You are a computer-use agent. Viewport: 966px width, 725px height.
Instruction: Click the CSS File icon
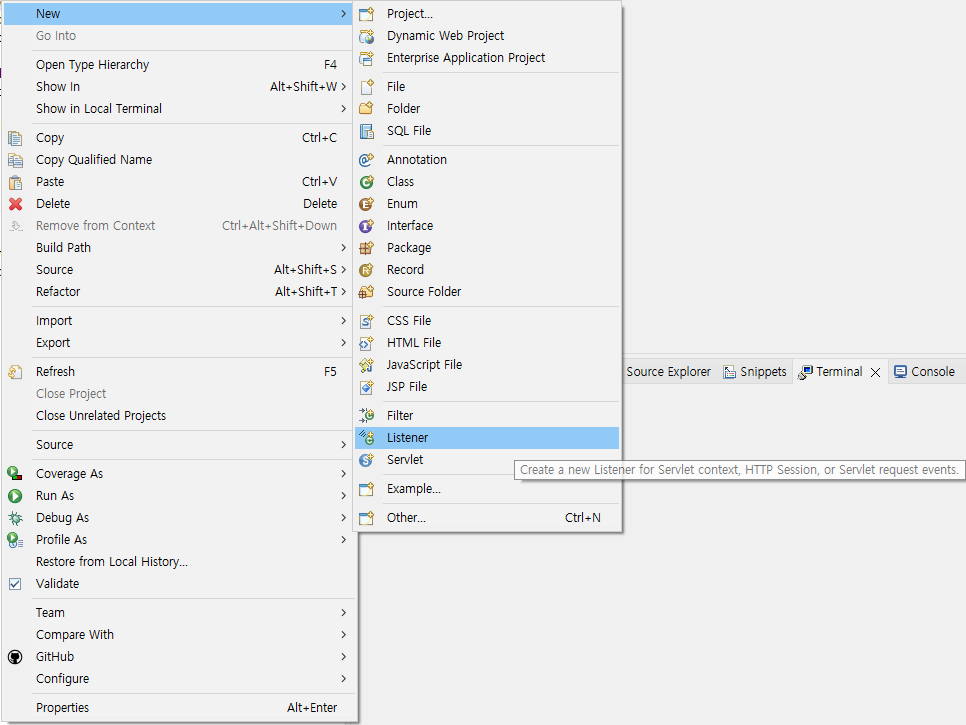tap(367, 321)
